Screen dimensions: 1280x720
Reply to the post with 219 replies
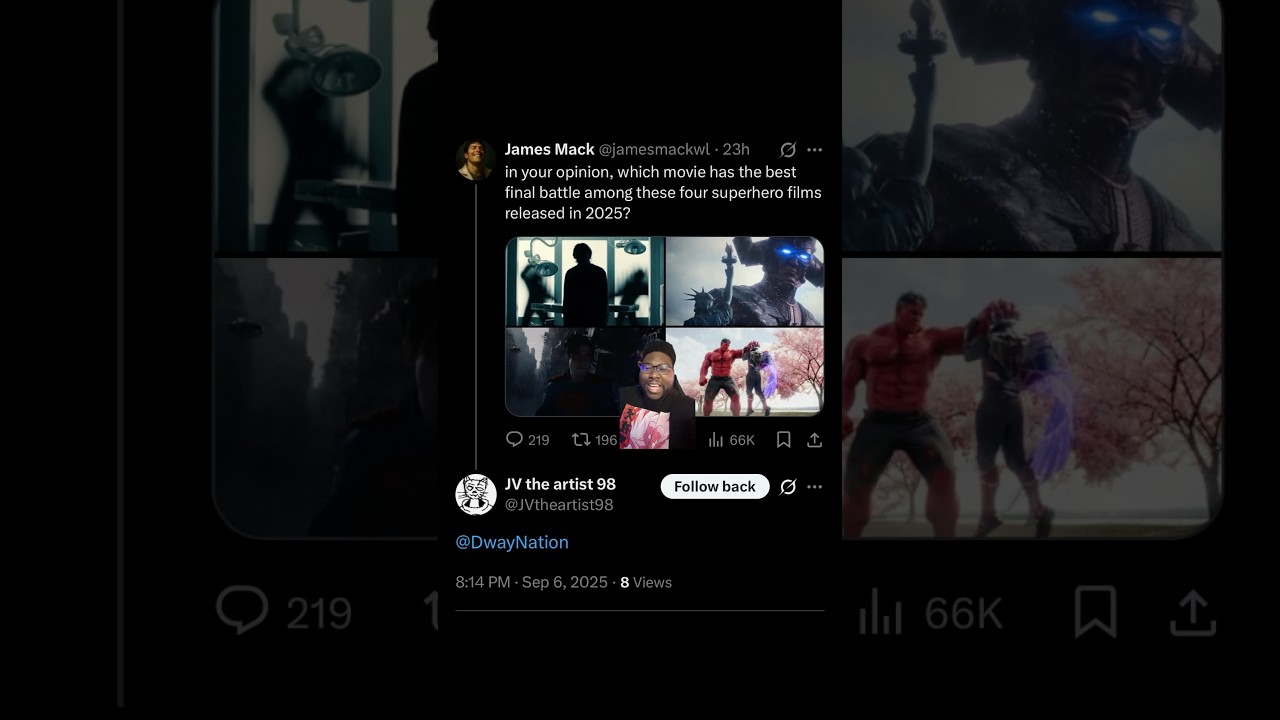pos(528,440)
